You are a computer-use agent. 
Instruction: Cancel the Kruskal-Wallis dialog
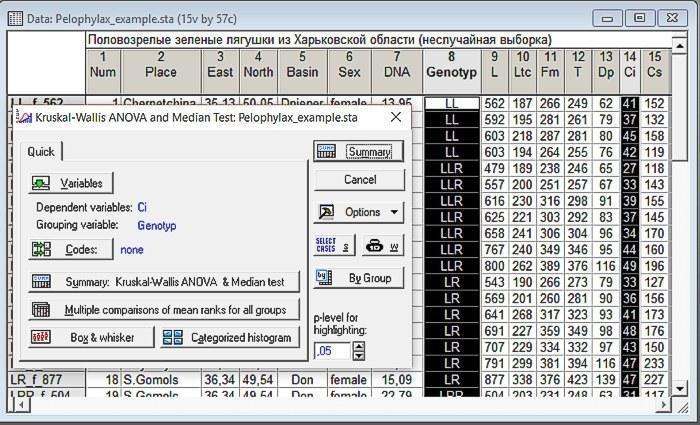(x=358, y=180)
